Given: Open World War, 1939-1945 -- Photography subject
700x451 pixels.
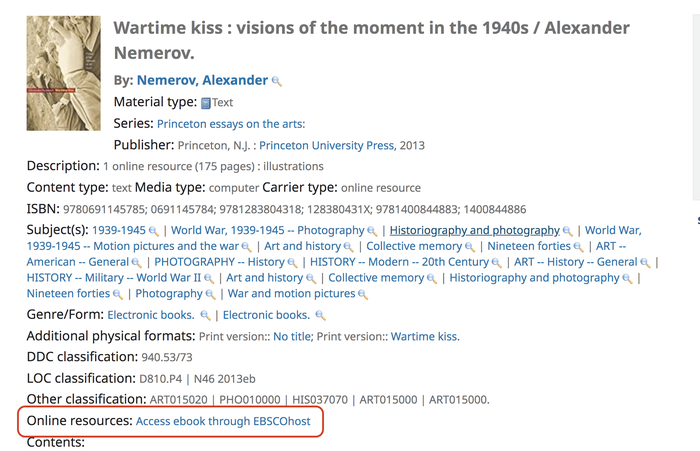Looking at the screenshot, I should pos(254,230).
